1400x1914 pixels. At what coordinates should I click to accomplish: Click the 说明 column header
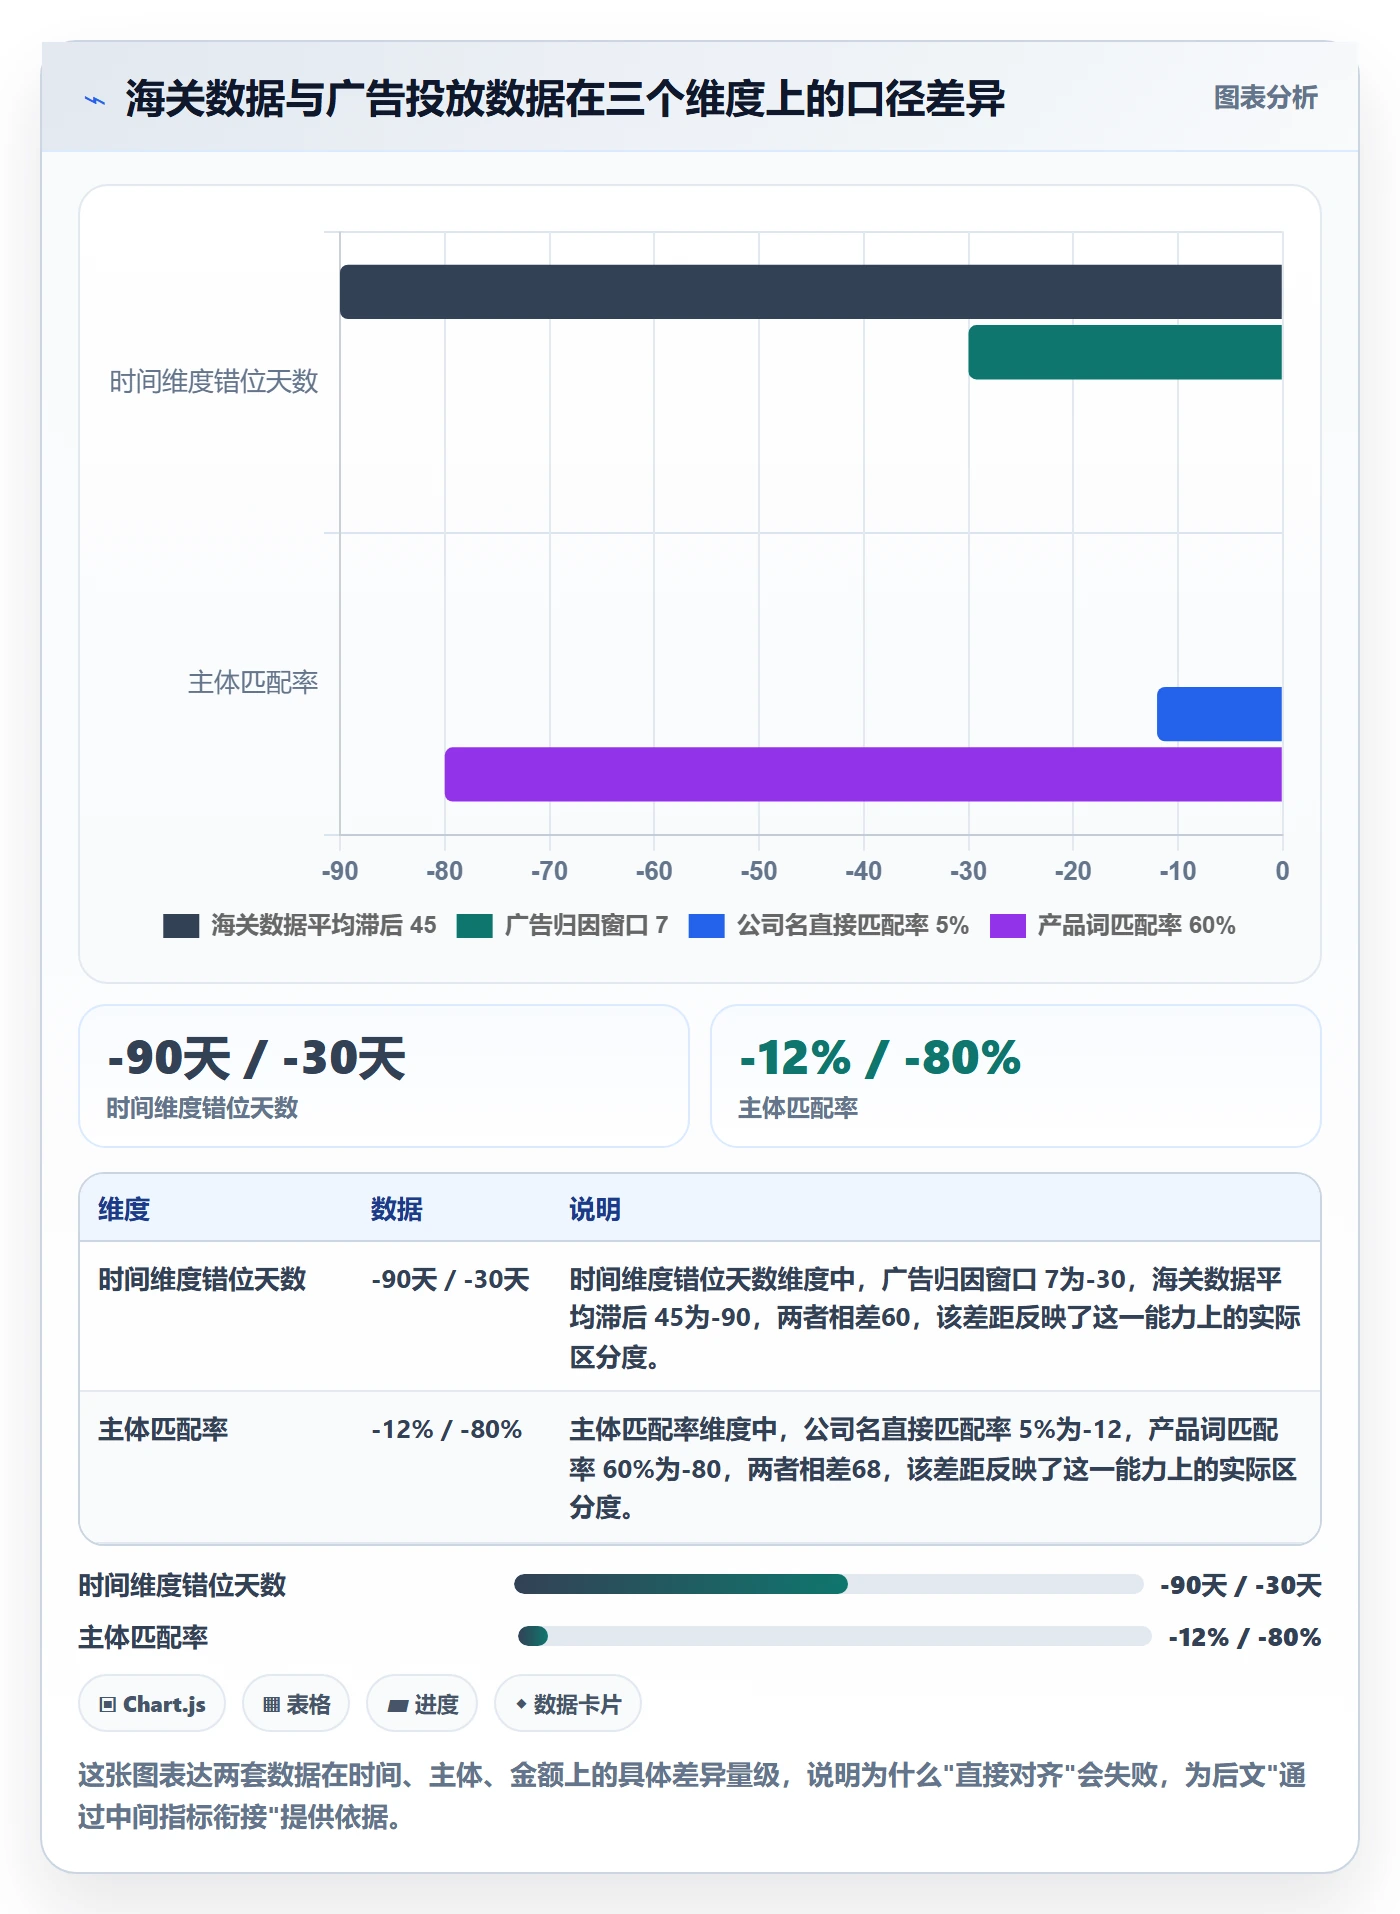pyautogui.click(x=595, y=1209)
